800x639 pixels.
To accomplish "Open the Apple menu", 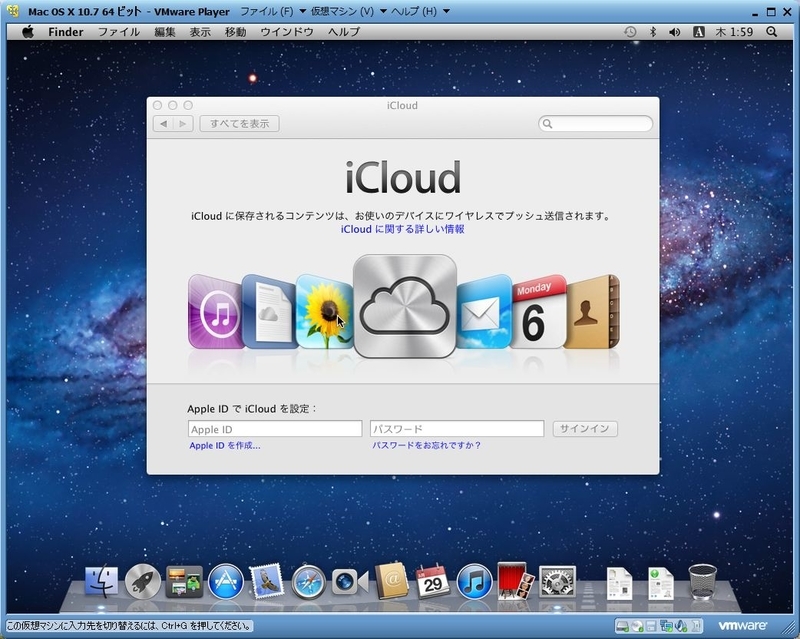I will pos(28,32).
